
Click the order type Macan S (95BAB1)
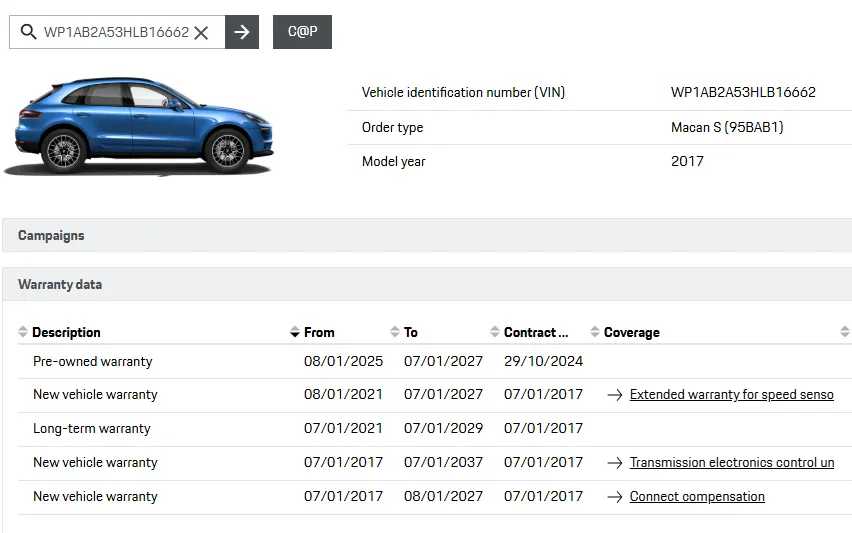click(727, 127)
